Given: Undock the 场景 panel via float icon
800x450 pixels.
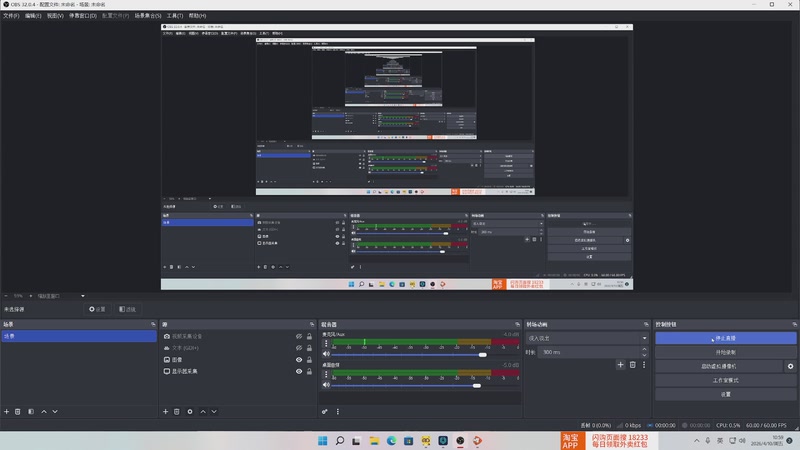Looking at the screenshot, I should (x=153, y=324).
